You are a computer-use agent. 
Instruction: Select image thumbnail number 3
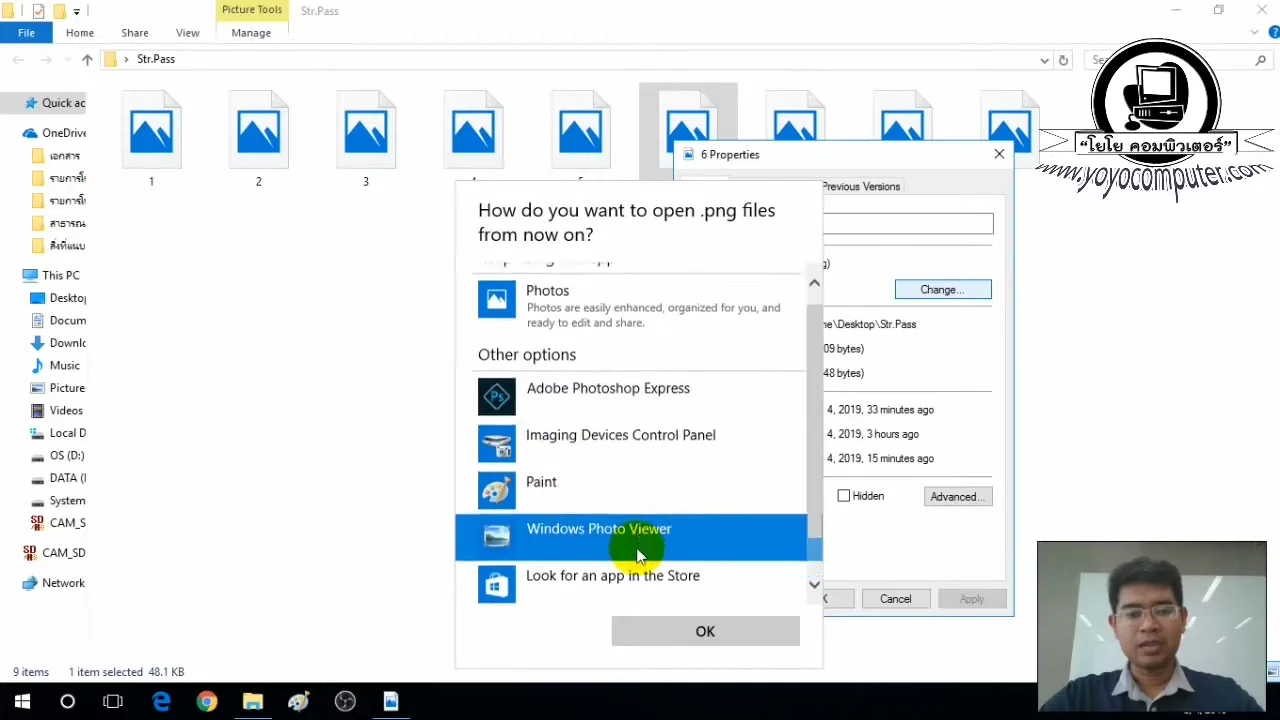coord(365,130)
